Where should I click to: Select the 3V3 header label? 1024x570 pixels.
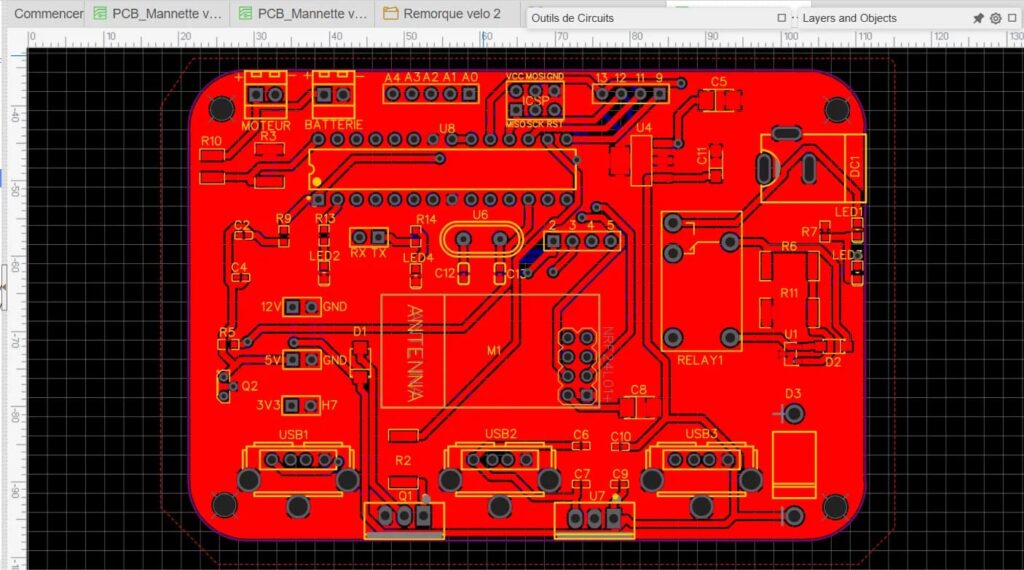268,405
